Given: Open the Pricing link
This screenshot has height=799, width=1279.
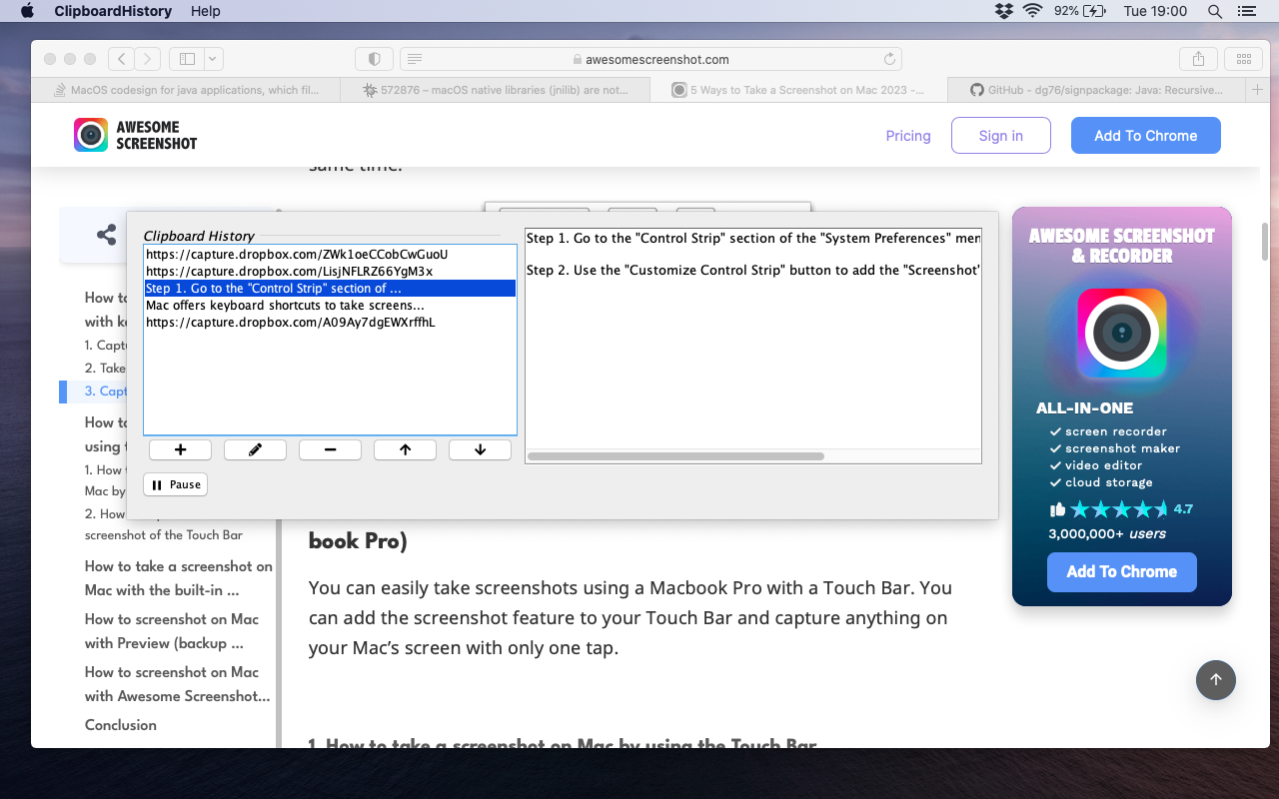Looking at the screenshot, I should click(x=908, y=136).
